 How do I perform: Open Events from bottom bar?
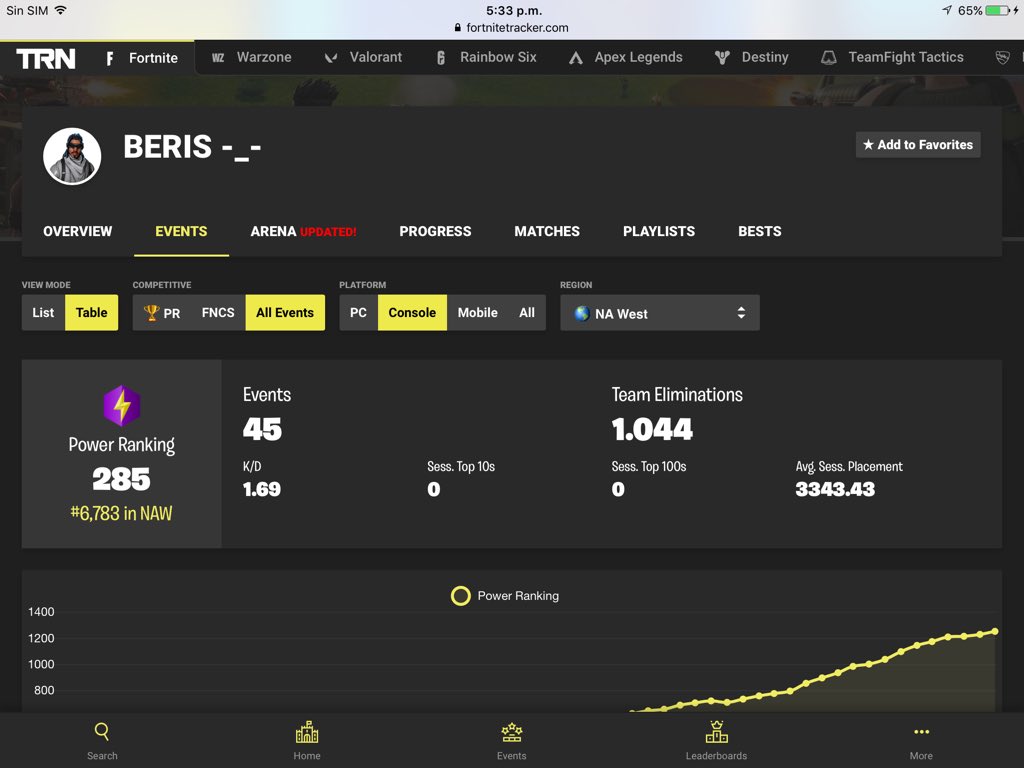click(x=511, y=741)
